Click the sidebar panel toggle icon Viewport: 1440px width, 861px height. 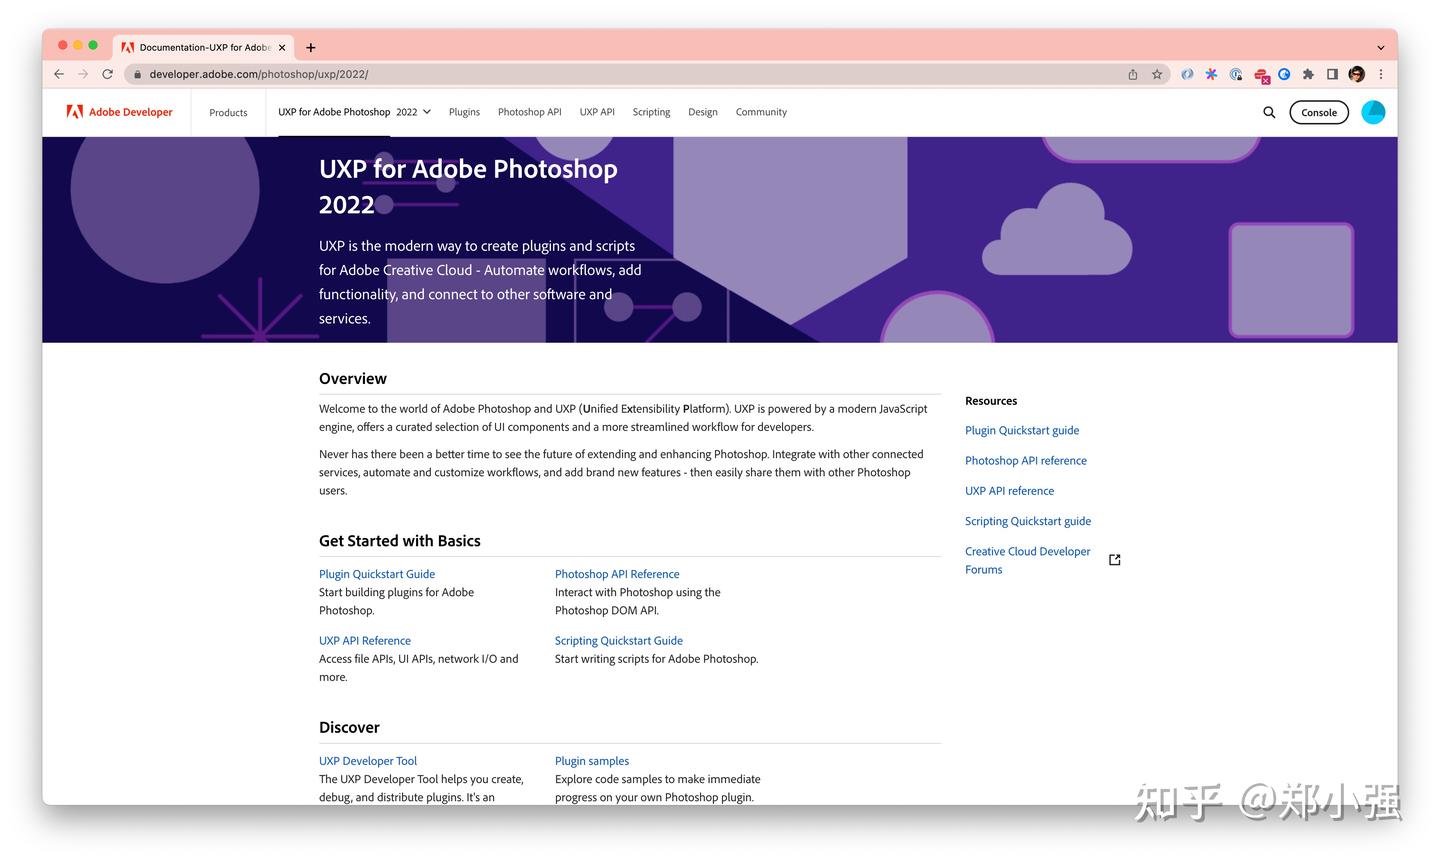coord(1332,74)
